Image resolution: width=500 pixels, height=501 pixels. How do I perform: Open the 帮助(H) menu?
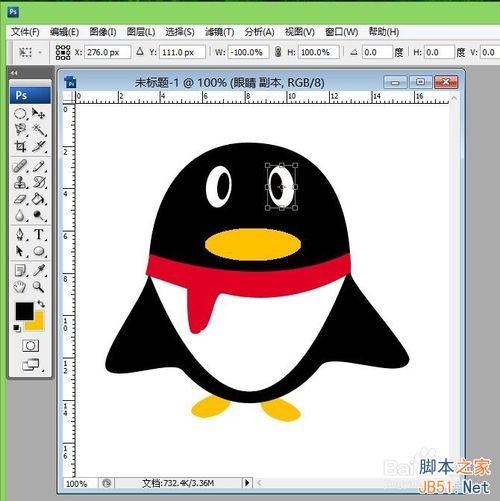[x=384, y=32]
